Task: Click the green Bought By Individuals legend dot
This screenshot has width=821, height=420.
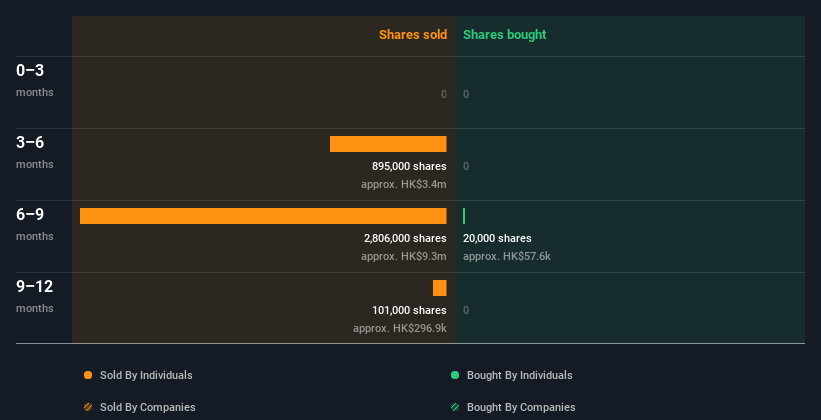Action: 455,375
